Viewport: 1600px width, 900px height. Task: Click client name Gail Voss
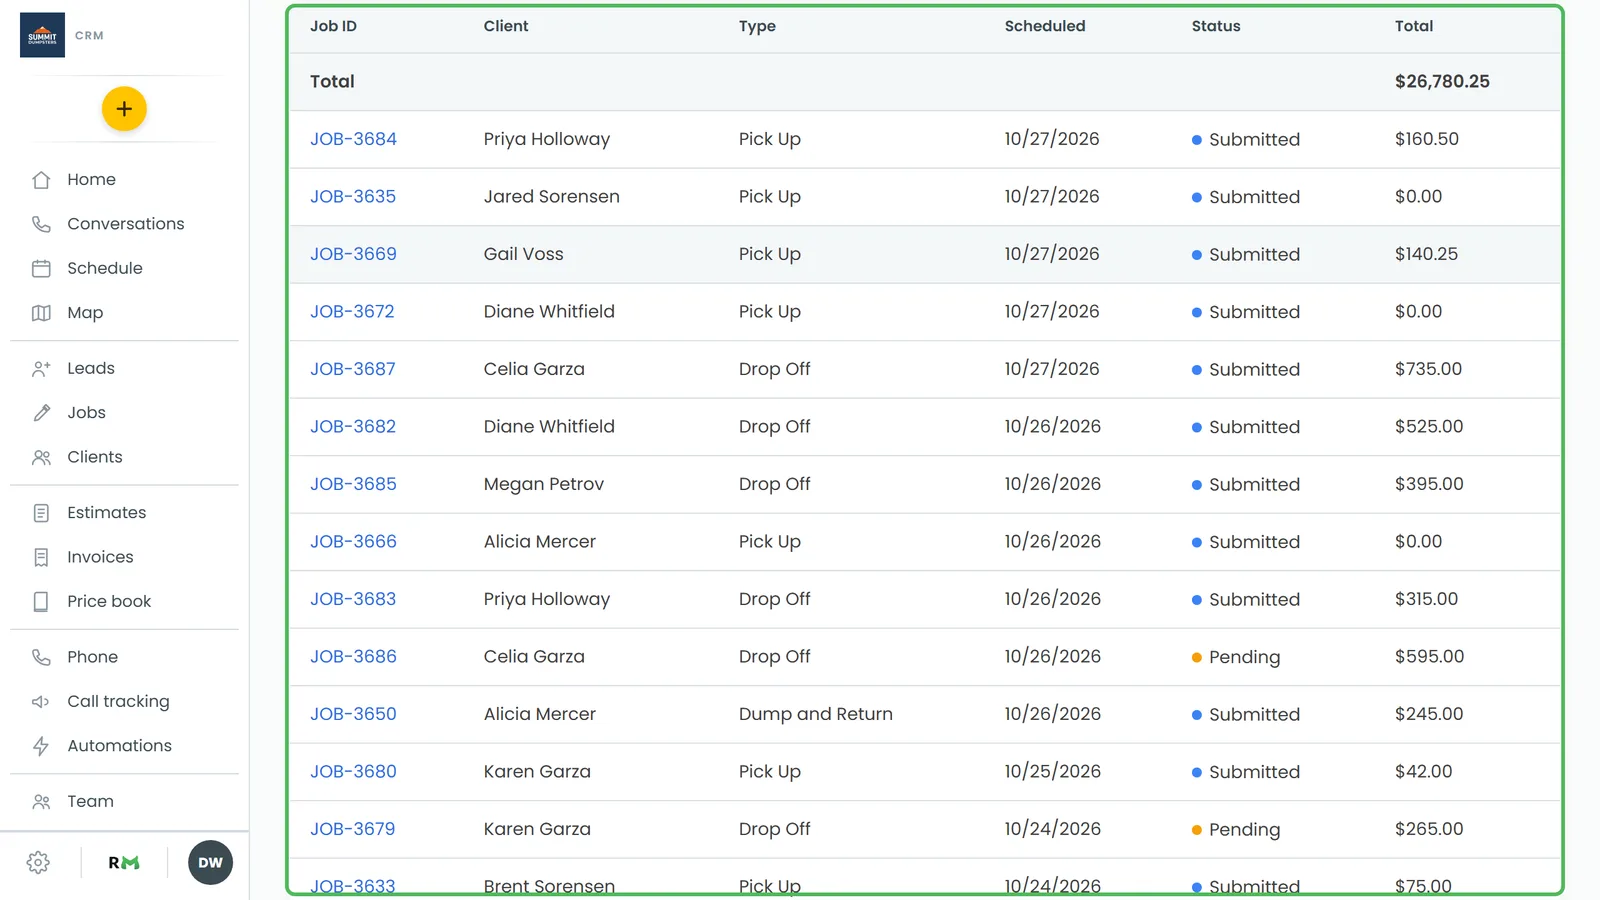pyautogui.click(x=524, y=254)
